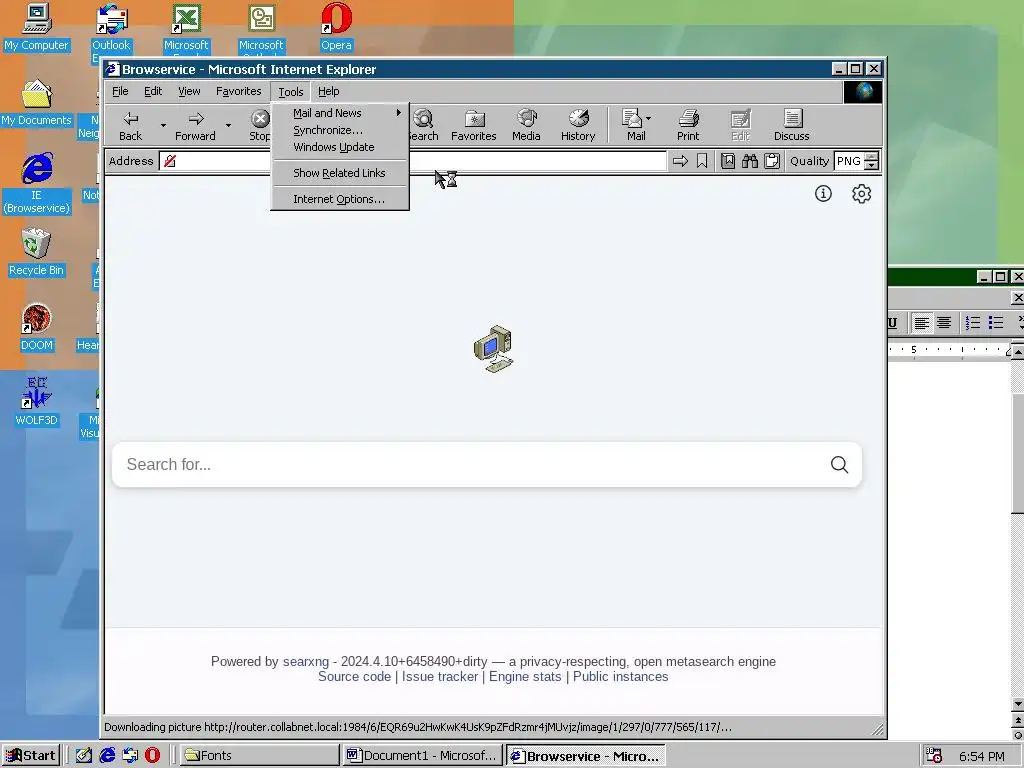1024x768 pixels.
Task: Click Show Desktop quick launch icon
Action: (x=84, y=755)
